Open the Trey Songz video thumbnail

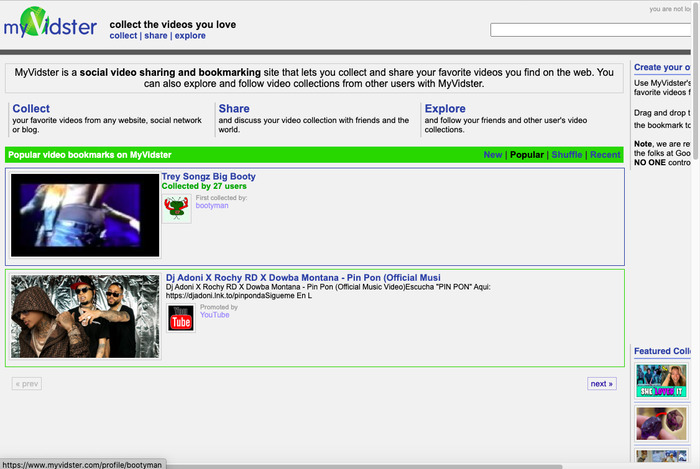85,215
